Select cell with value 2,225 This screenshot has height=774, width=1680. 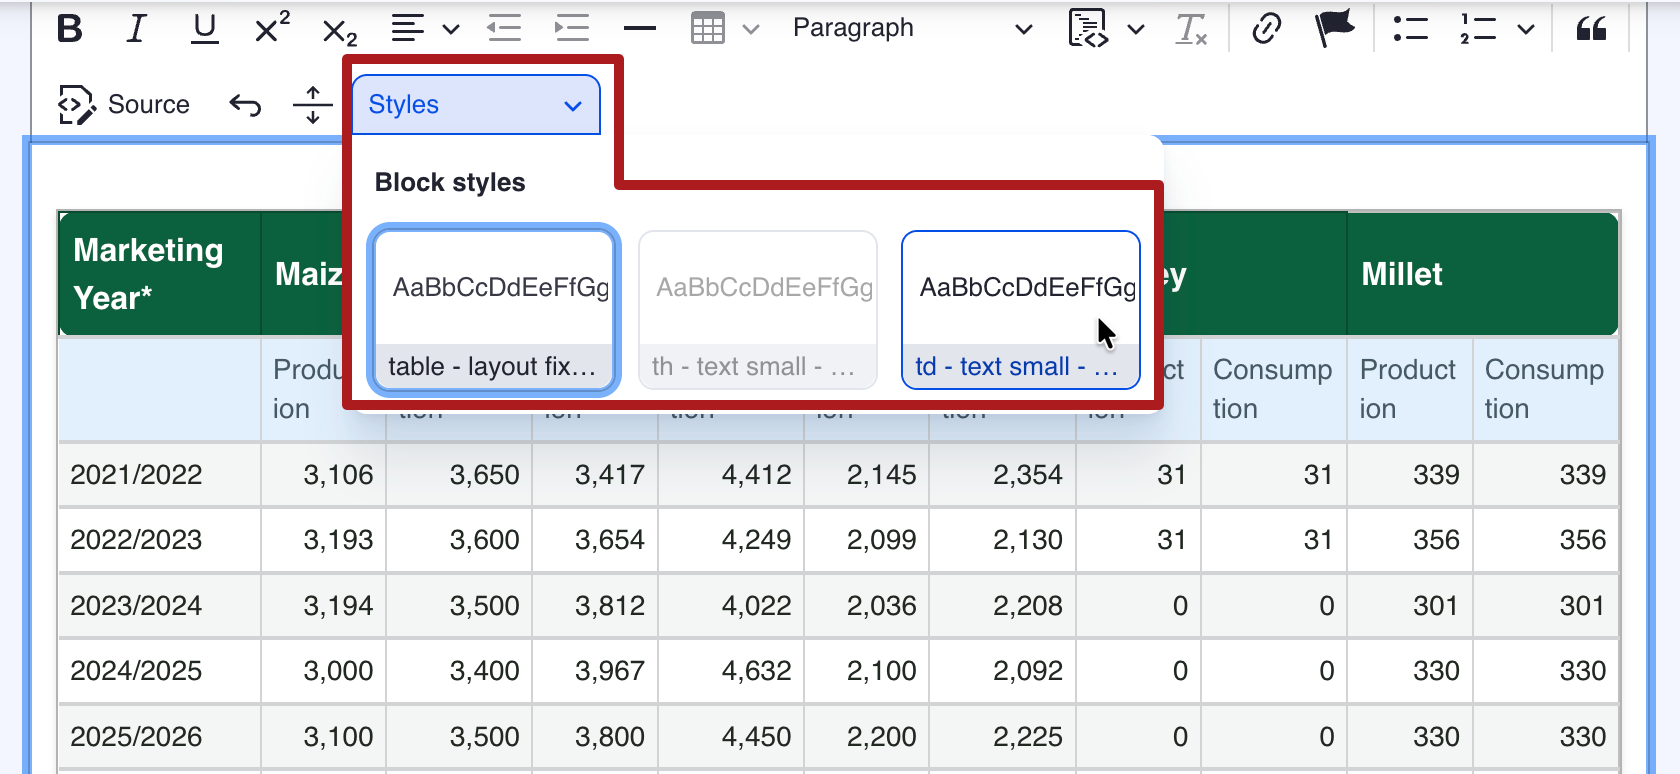point(1002,737)
